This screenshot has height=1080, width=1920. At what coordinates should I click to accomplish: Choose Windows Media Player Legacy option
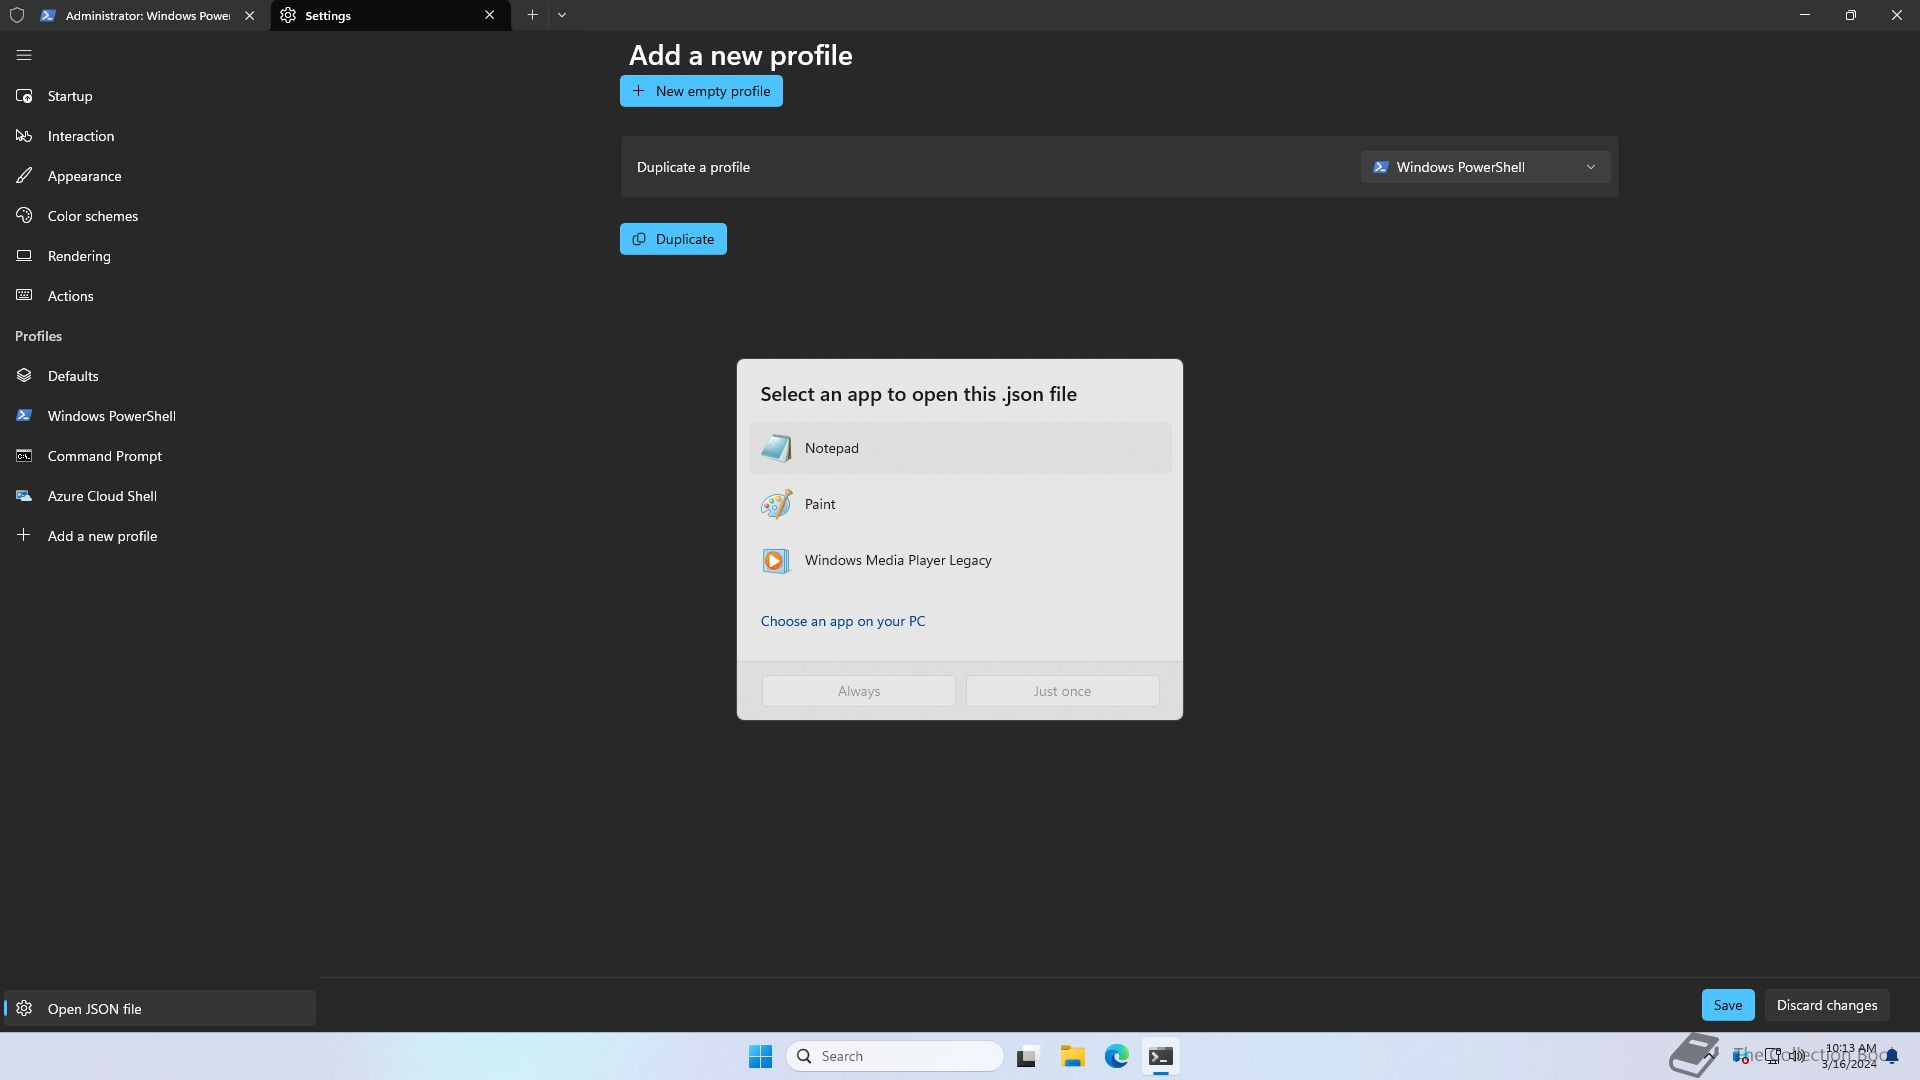pyautogui.click(x=960, y=560)
